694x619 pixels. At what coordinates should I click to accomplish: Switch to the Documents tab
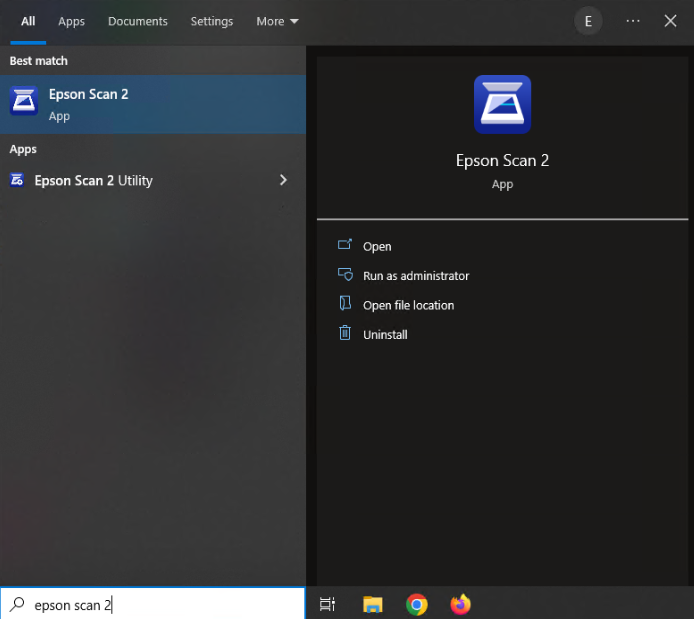pos(138,21)
